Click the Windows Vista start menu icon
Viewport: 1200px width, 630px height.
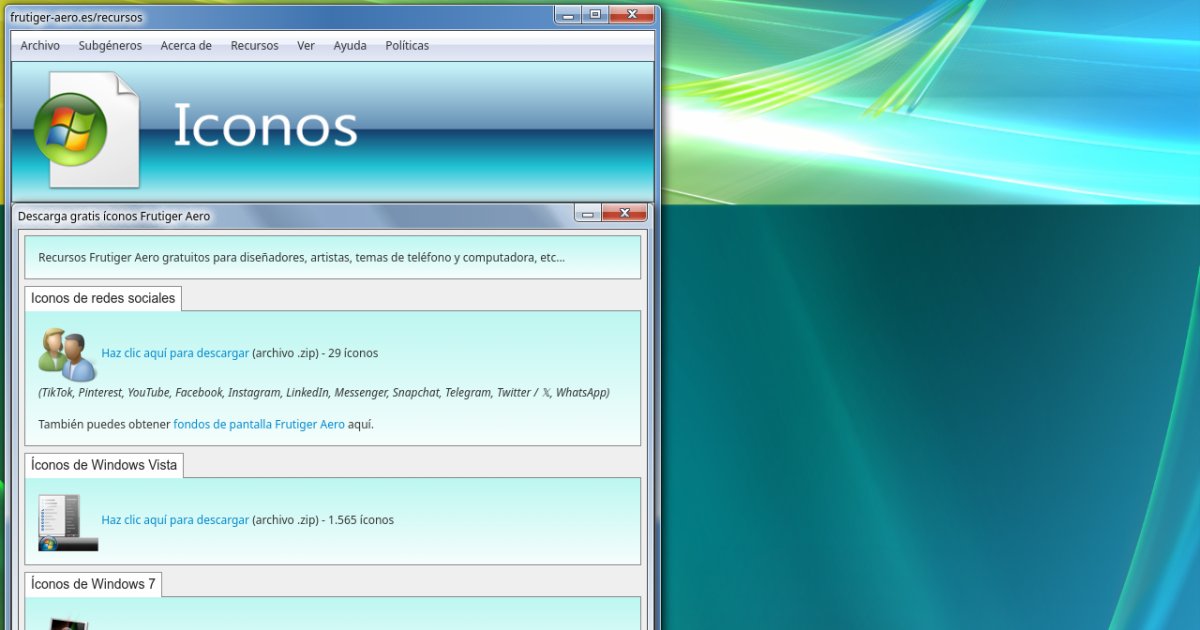68,522
